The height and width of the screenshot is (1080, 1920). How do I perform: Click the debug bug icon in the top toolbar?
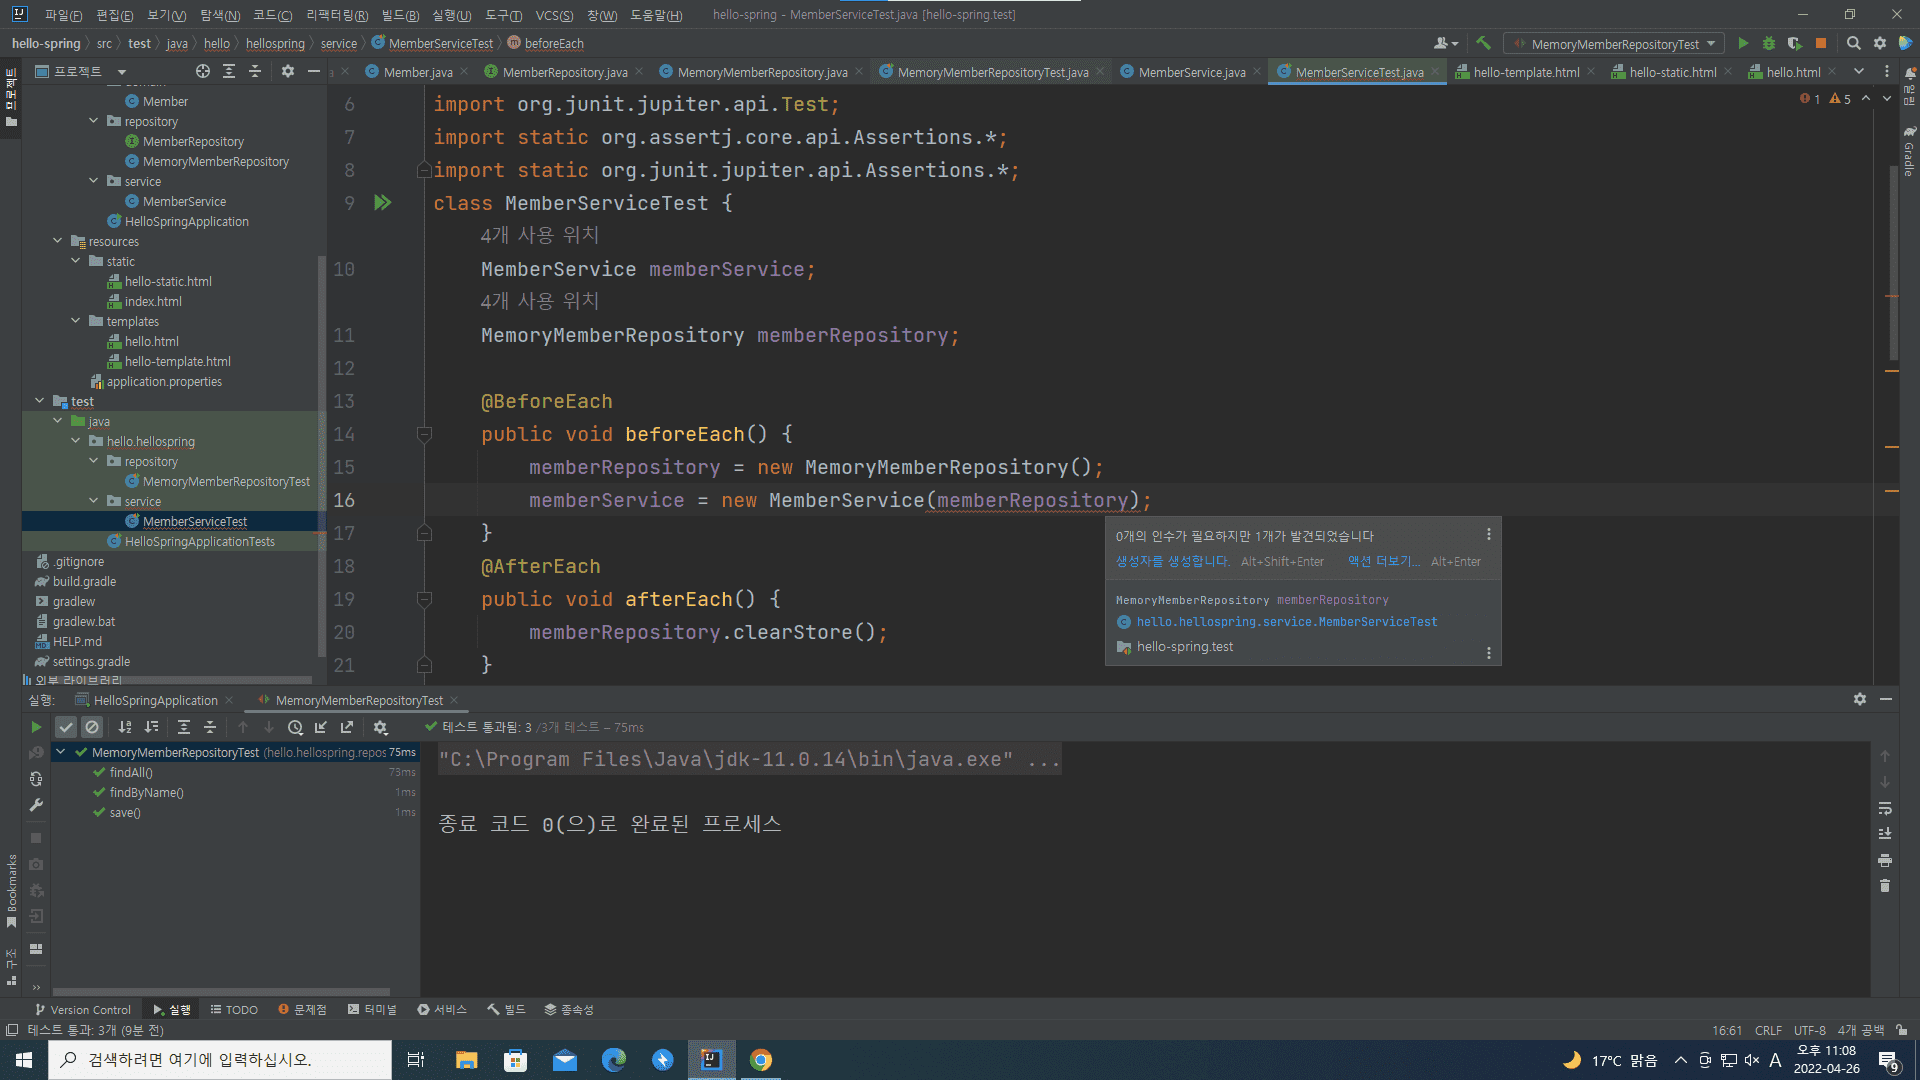click(1768, 43)
